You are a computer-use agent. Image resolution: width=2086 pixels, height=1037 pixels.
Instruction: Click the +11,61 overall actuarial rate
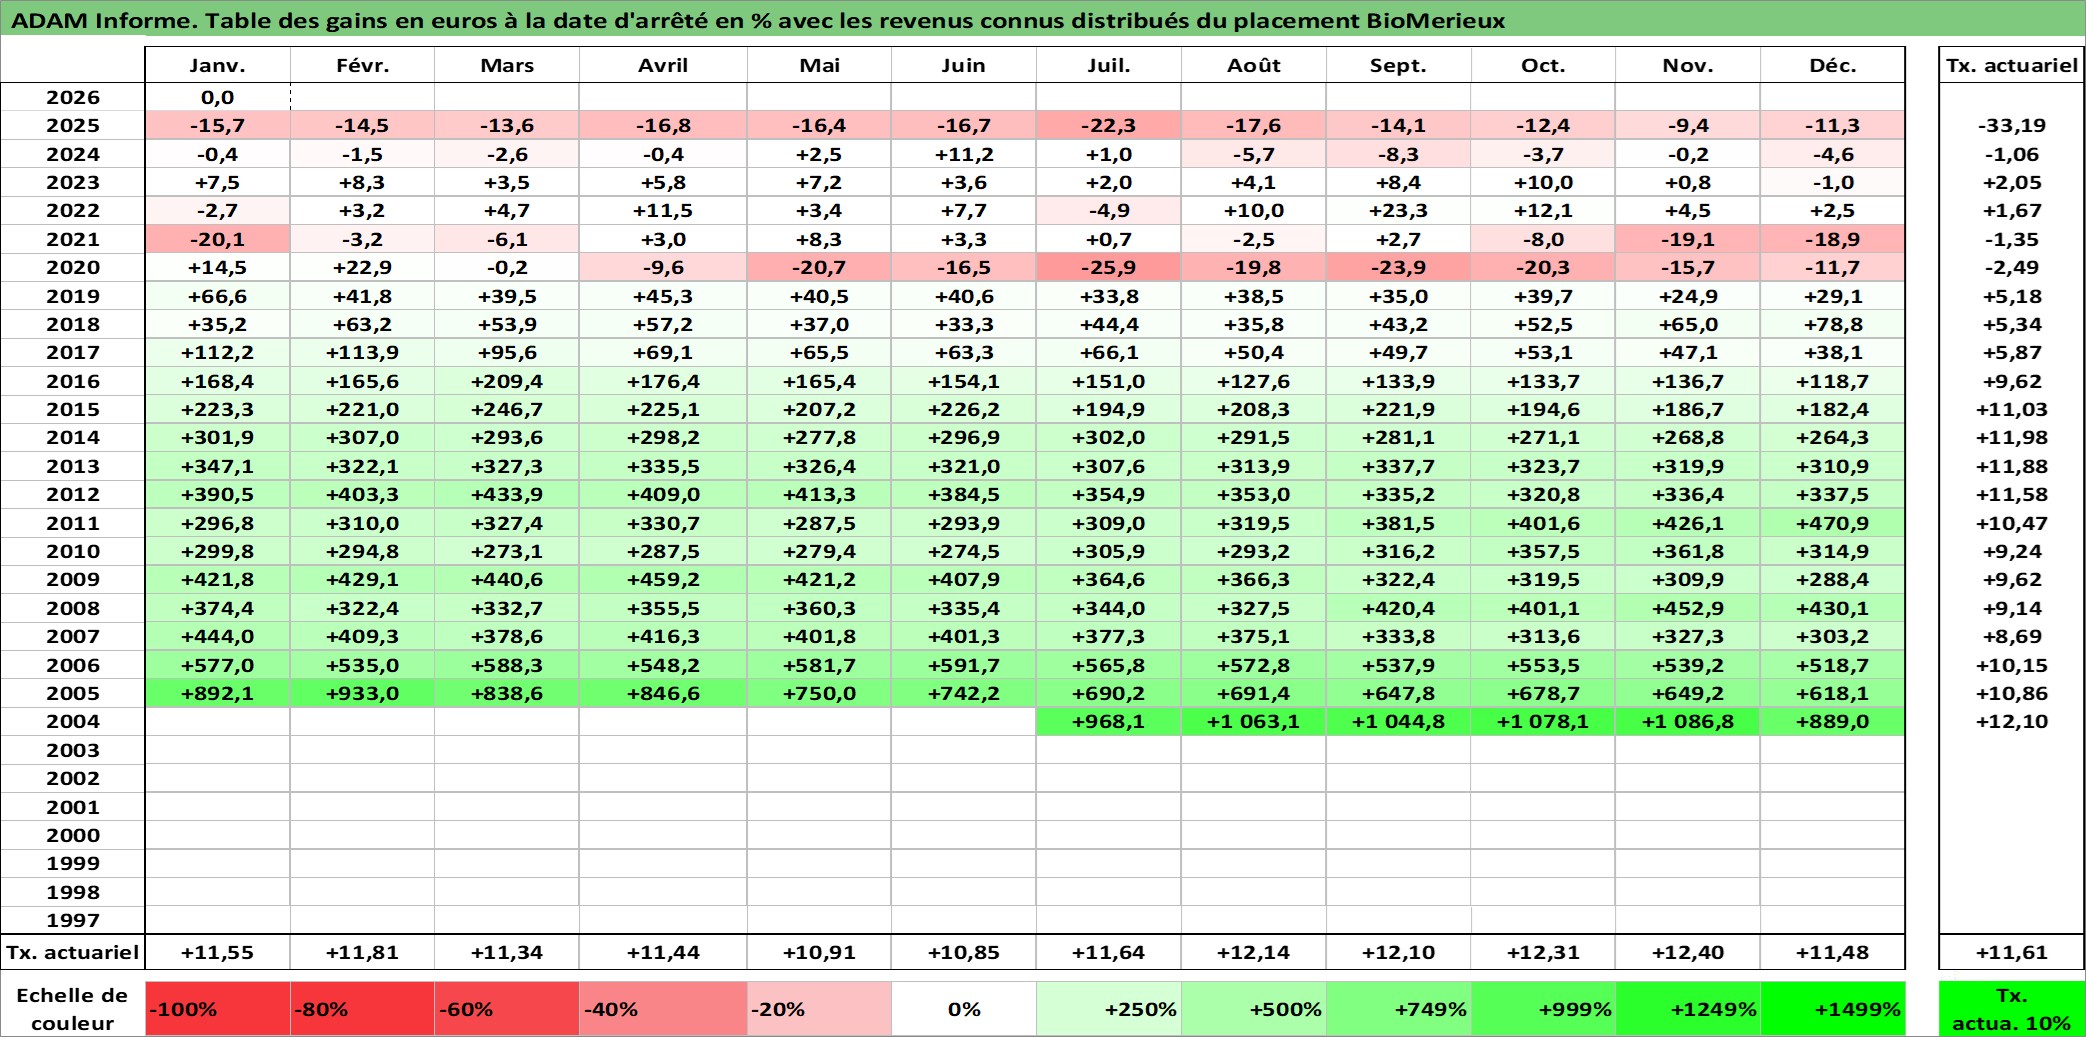[2012, 952]
